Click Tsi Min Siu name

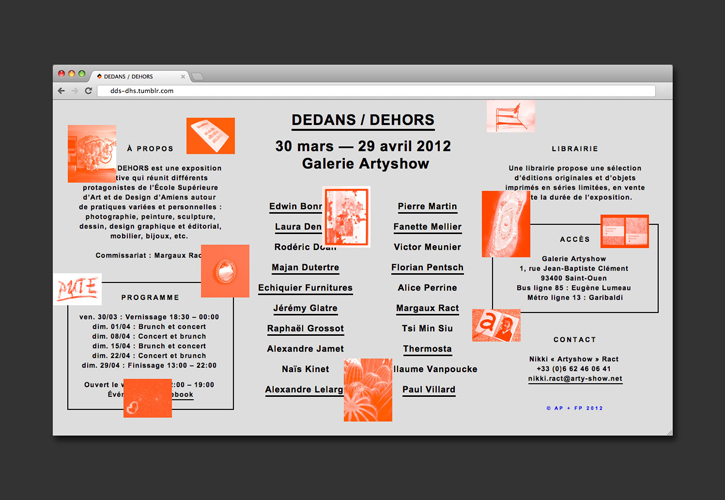[427, 328]
